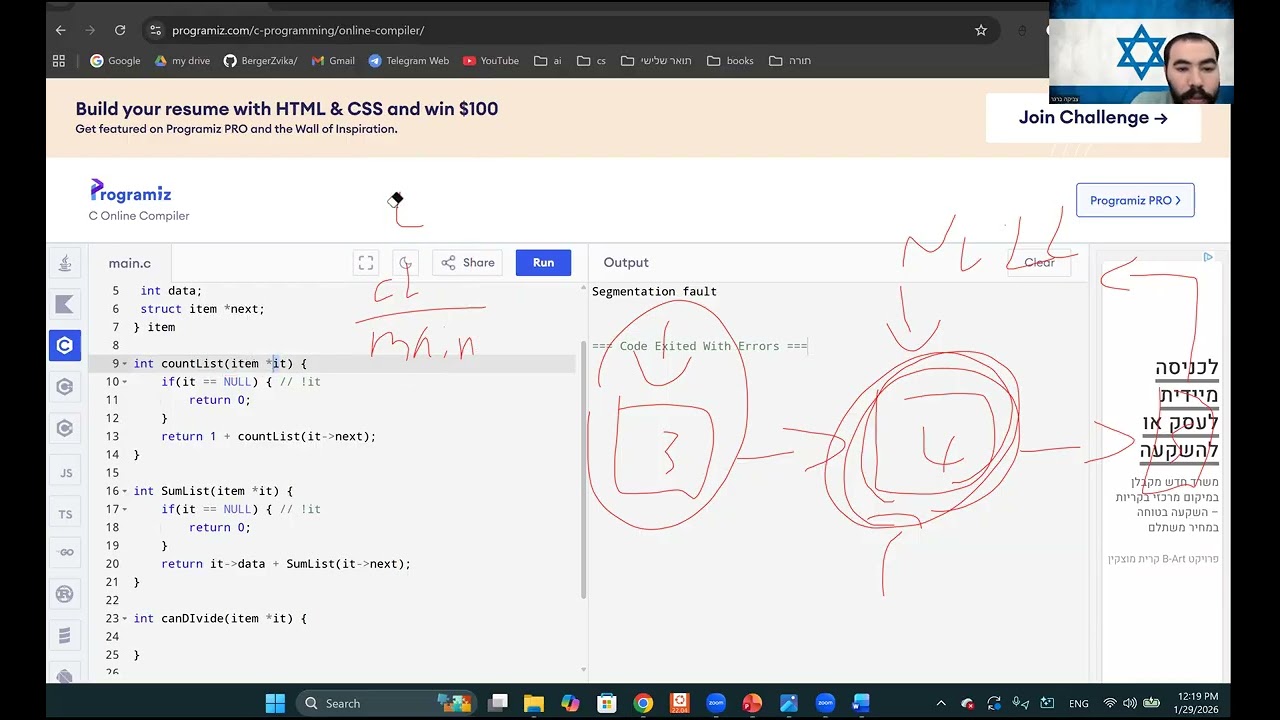Open the YouTube bookmark

(490, 60)
